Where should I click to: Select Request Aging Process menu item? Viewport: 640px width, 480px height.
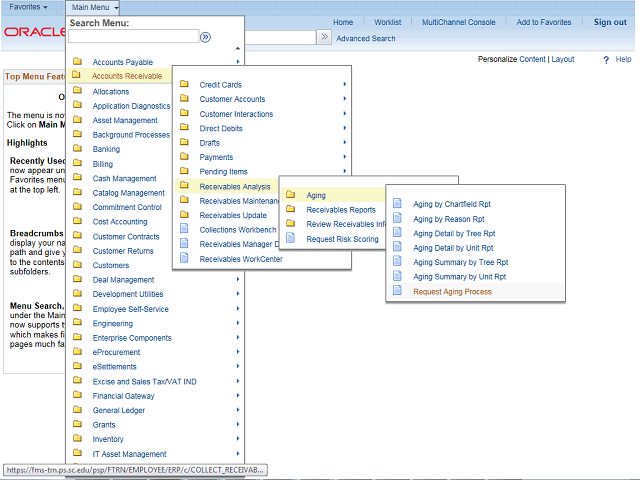(452, 291)
